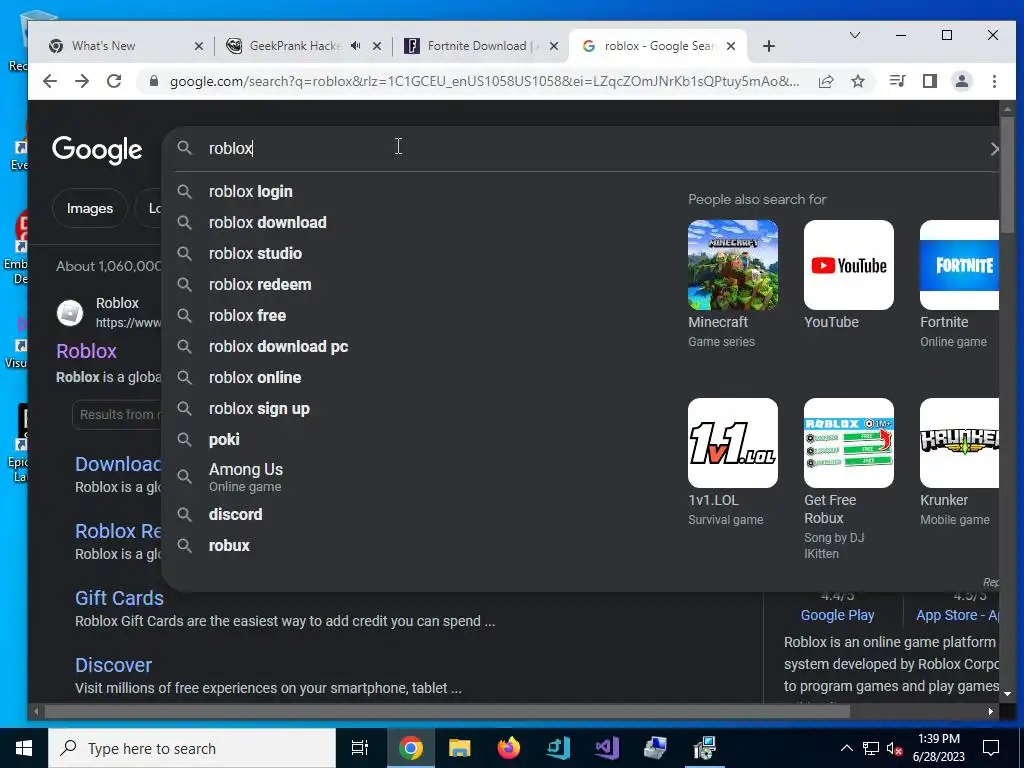The width and height of the screenshot is (1024, 768).
Task: Open the Gift Cards result link
Action: 119,598
